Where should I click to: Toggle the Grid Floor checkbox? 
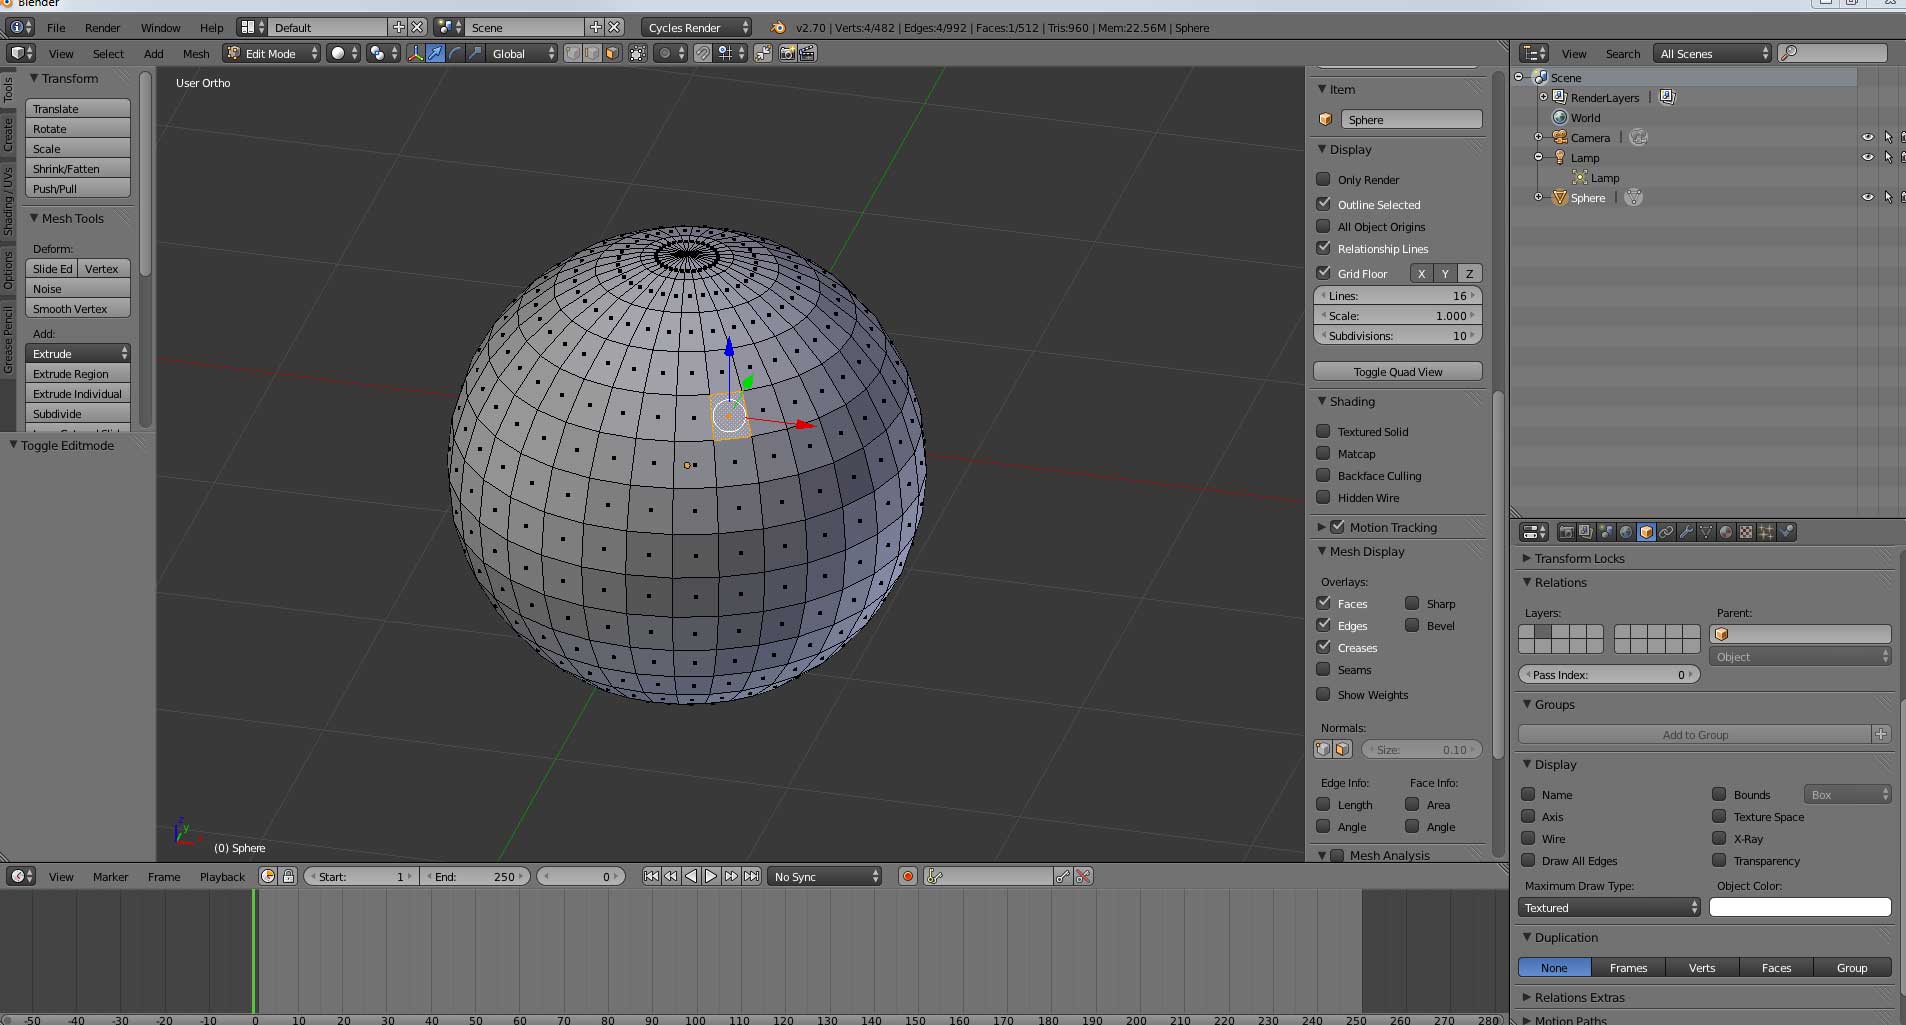click(x=1323, y=273)
